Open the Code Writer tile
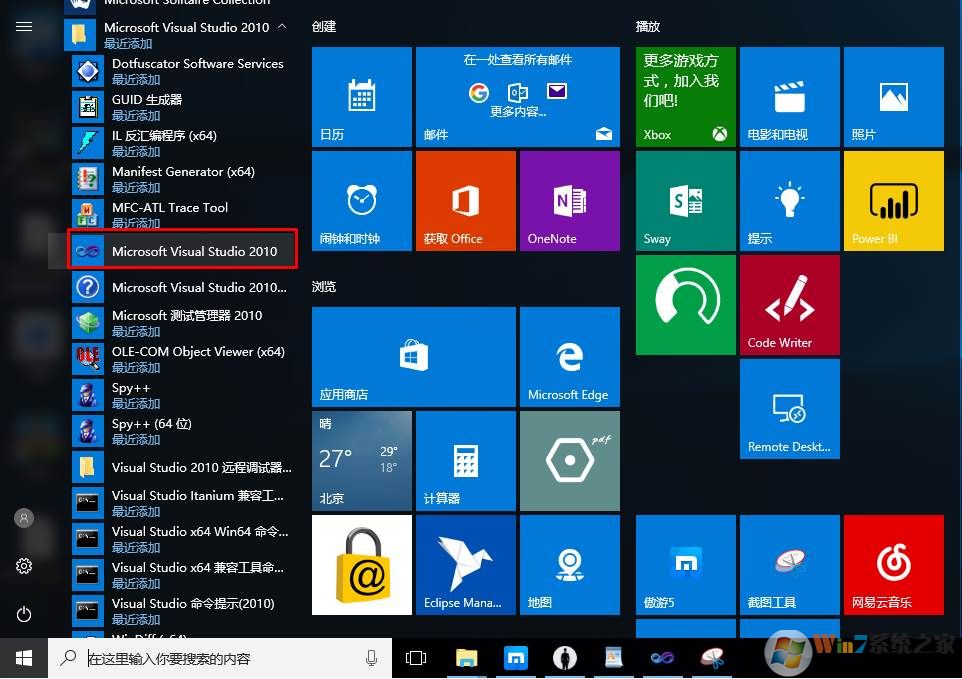This screenshot has width=962, height=679. point(789,304)
